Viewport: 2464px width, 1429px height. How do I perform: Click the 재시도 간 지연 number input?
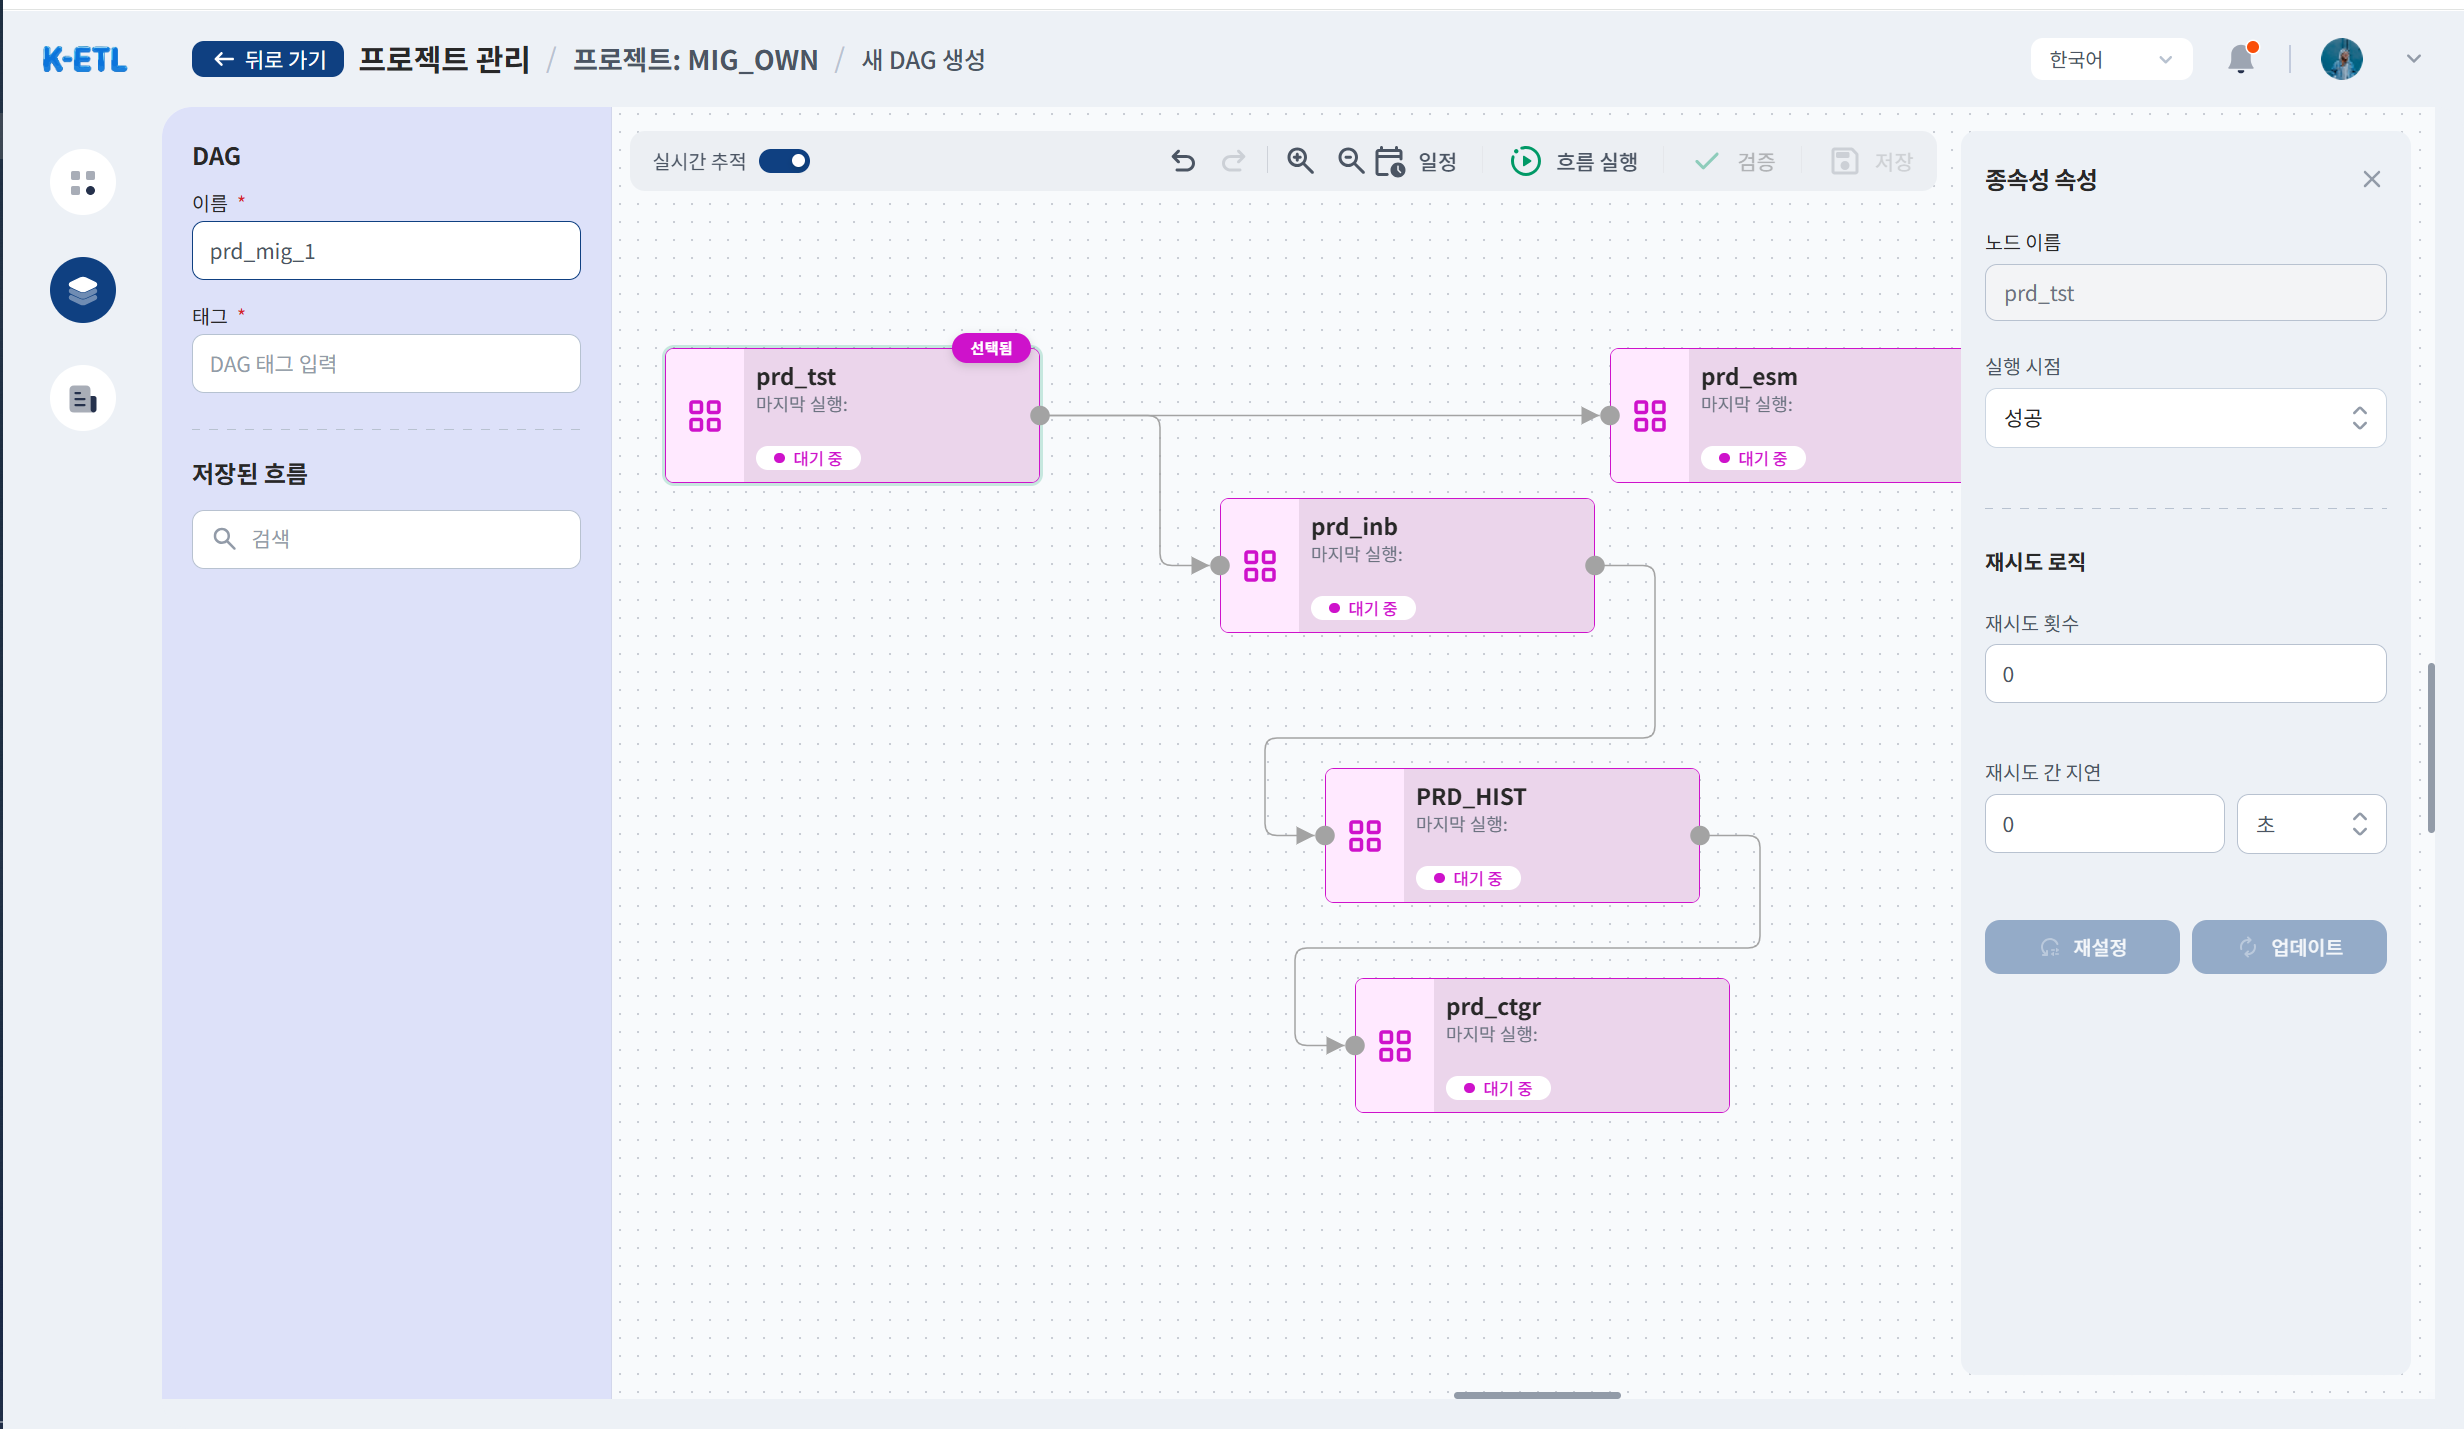2104,824
